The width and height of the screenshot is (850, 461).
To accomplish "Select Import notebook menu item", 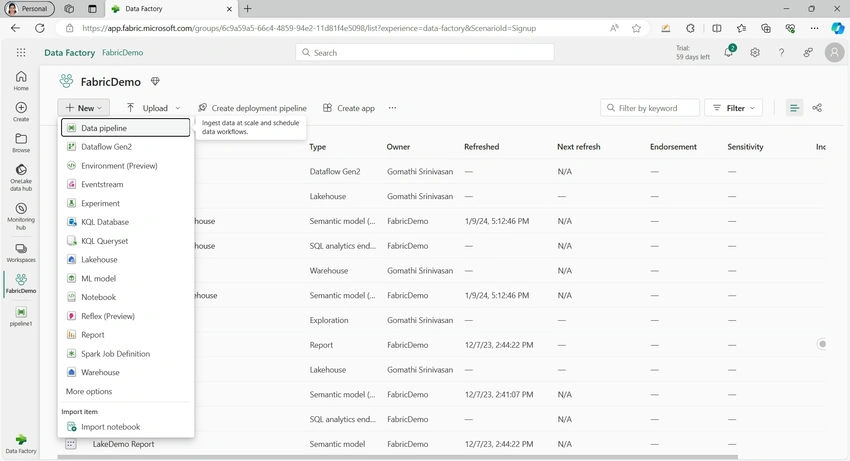I will tap(126, 427).
